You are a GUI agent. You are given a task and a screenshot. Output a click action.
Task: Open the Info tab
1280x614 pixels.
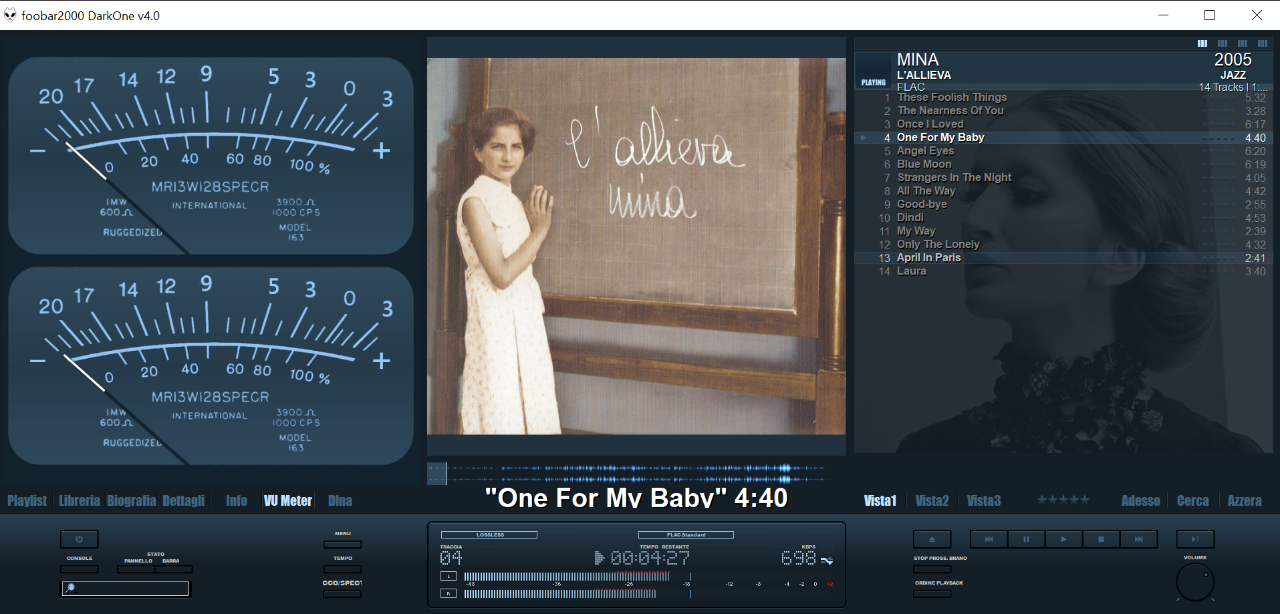[x=237, y=501]
